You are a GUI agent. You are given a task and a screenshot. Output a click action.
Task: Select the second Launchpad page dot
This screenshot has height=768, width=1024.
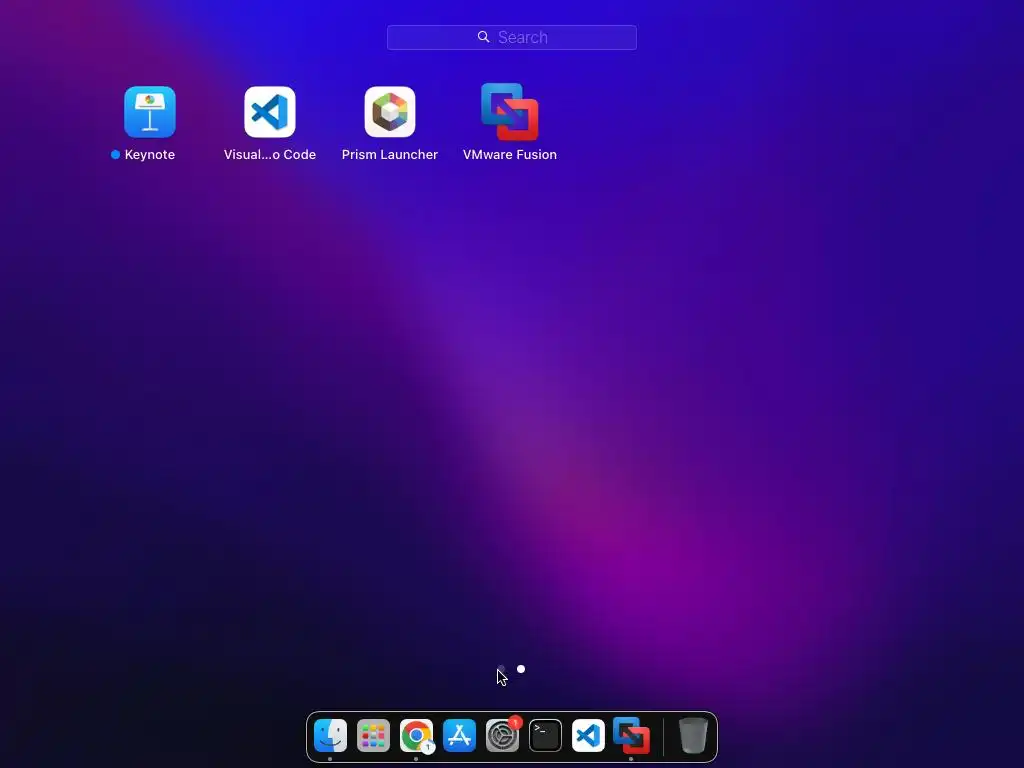[521, 669]
